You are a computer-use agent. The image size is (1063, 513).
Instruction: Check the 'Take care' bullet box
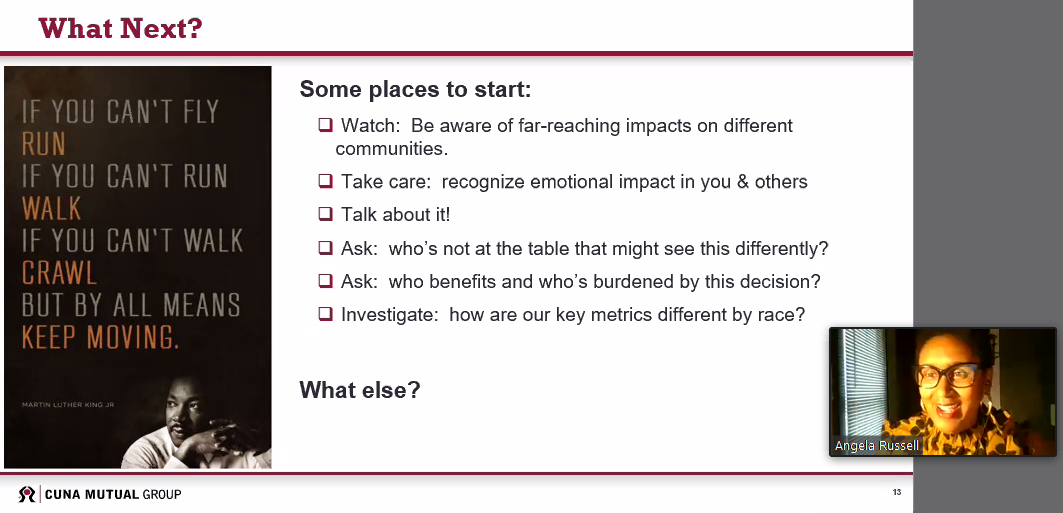[x=325, y=182]
